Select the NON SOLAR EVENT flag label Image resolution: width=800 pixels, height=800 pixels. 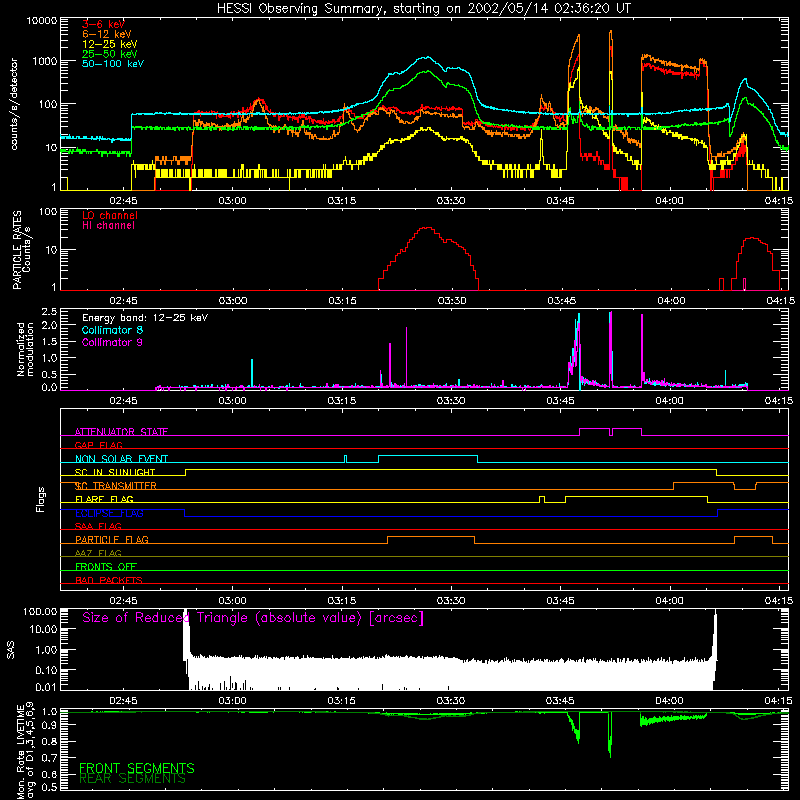coord(121,459)
